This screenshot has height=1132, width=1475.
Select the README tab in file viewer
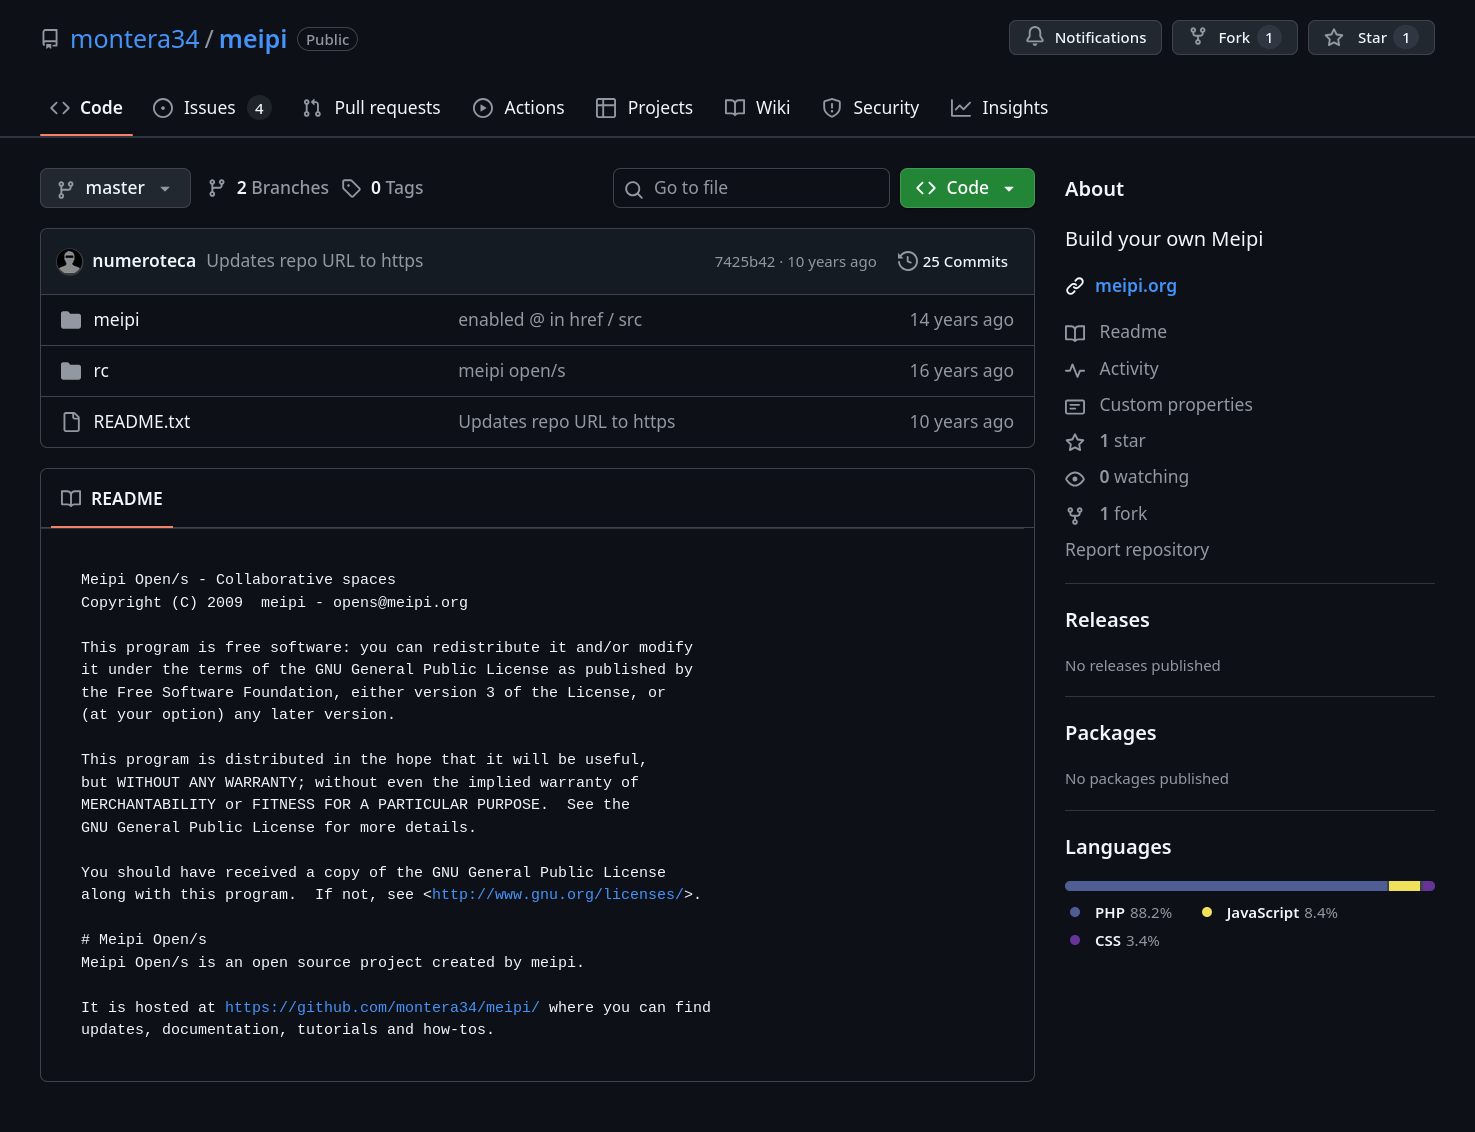112,498
